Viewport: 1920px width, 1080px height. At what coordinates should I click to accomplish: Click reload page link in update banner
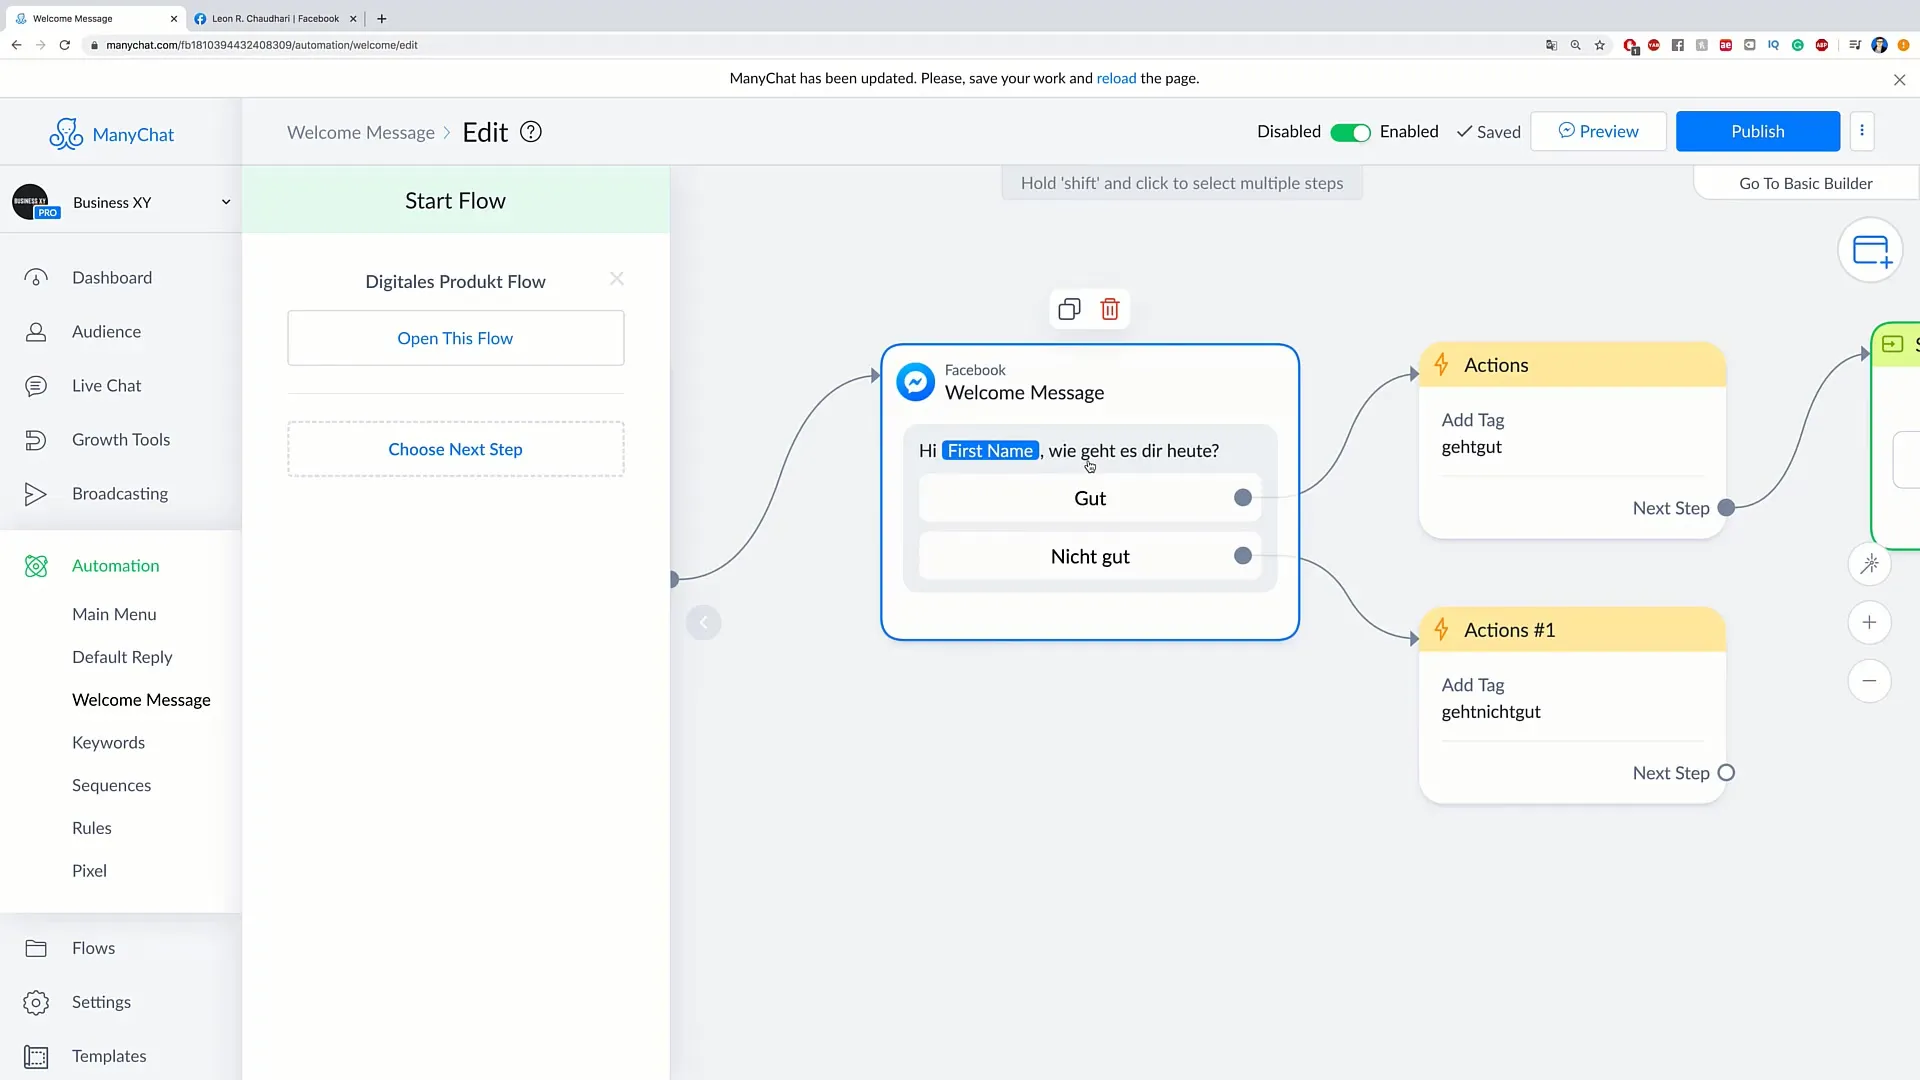point(1117,78)
